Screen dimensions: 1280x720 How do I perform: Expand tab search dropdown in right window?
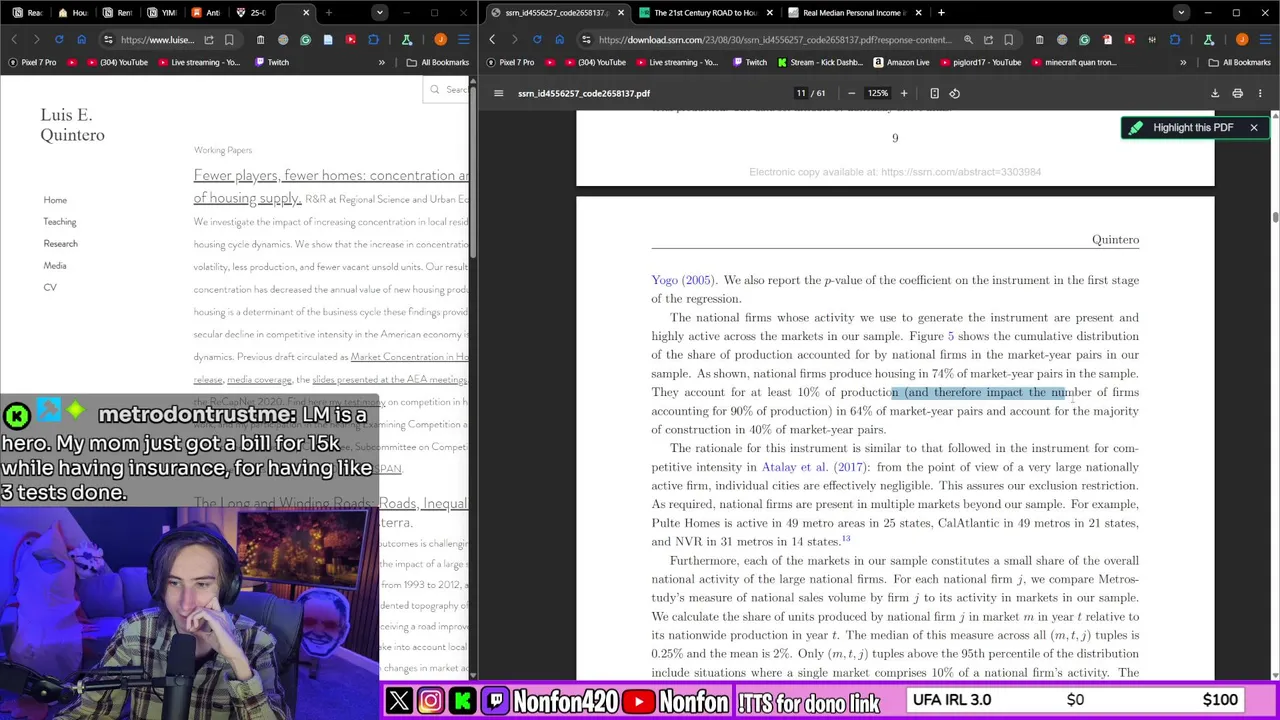[x=1181, y=13]
